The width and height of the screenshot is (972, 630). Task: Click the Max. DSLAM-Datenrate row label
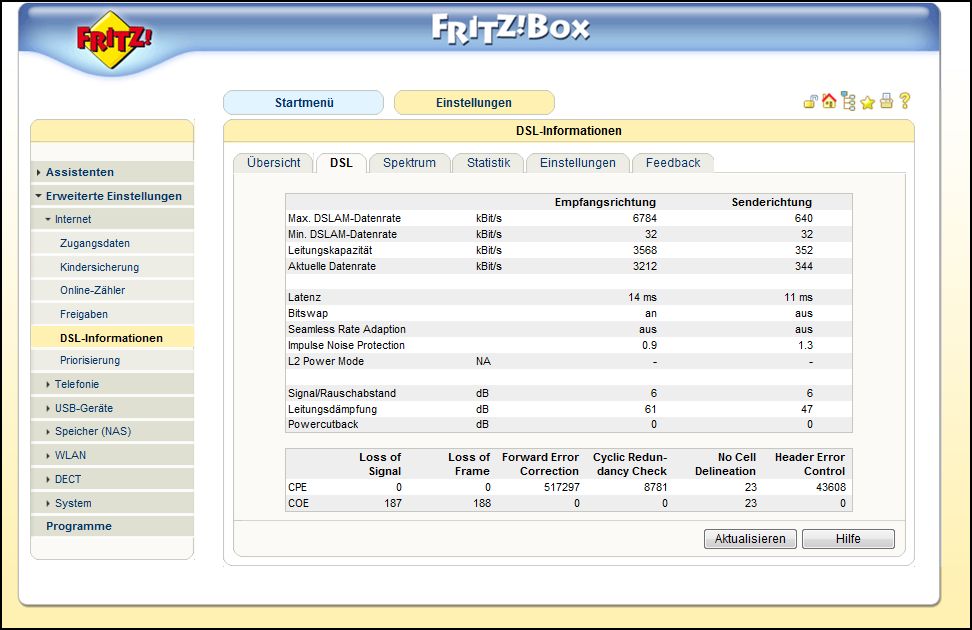344,218
